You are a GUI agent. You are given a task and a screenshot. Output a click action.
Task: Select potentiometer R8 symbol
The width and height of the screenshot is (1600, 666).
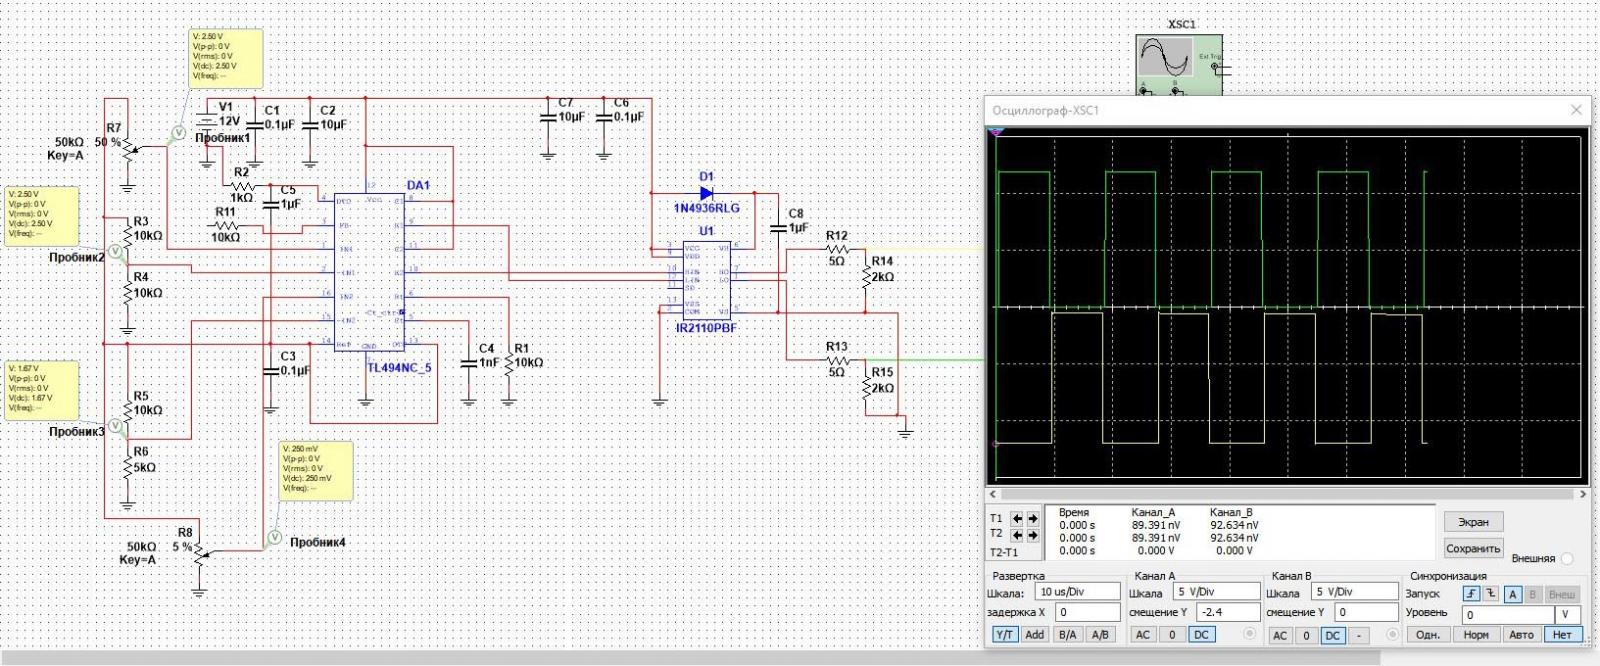tap(200, 554)
